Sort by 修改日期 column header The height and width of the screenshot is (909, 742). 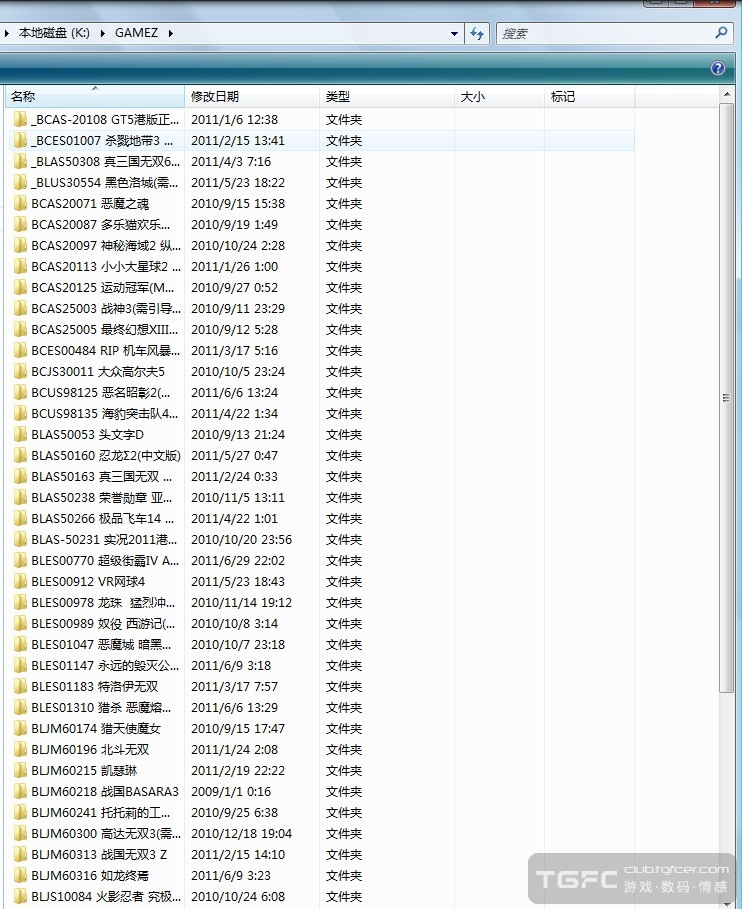click(x=252, y=97)
